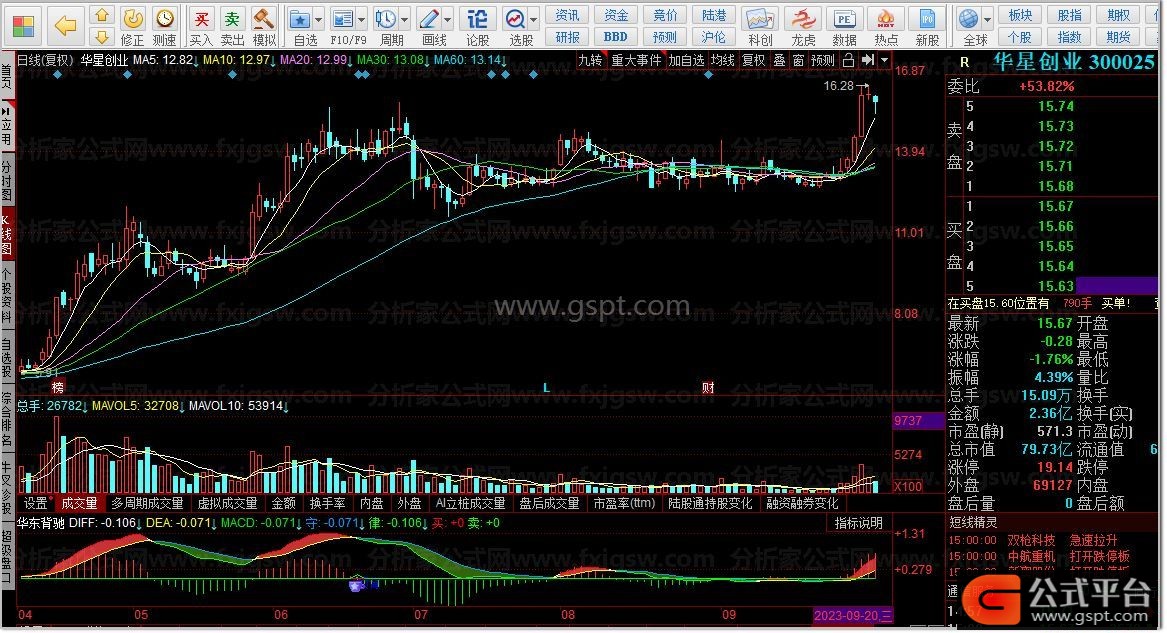Toggle 复权 price adjustment on chart
1167x633 pixels.
pos(754,60)
